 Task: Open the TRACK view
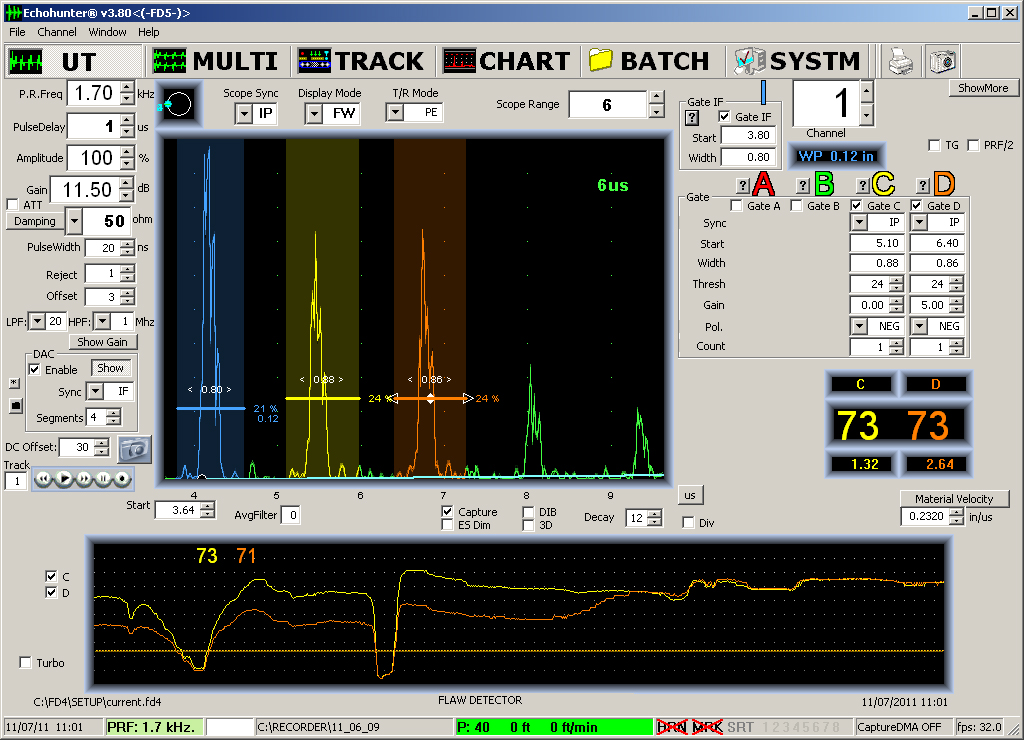tap(360, 61)
